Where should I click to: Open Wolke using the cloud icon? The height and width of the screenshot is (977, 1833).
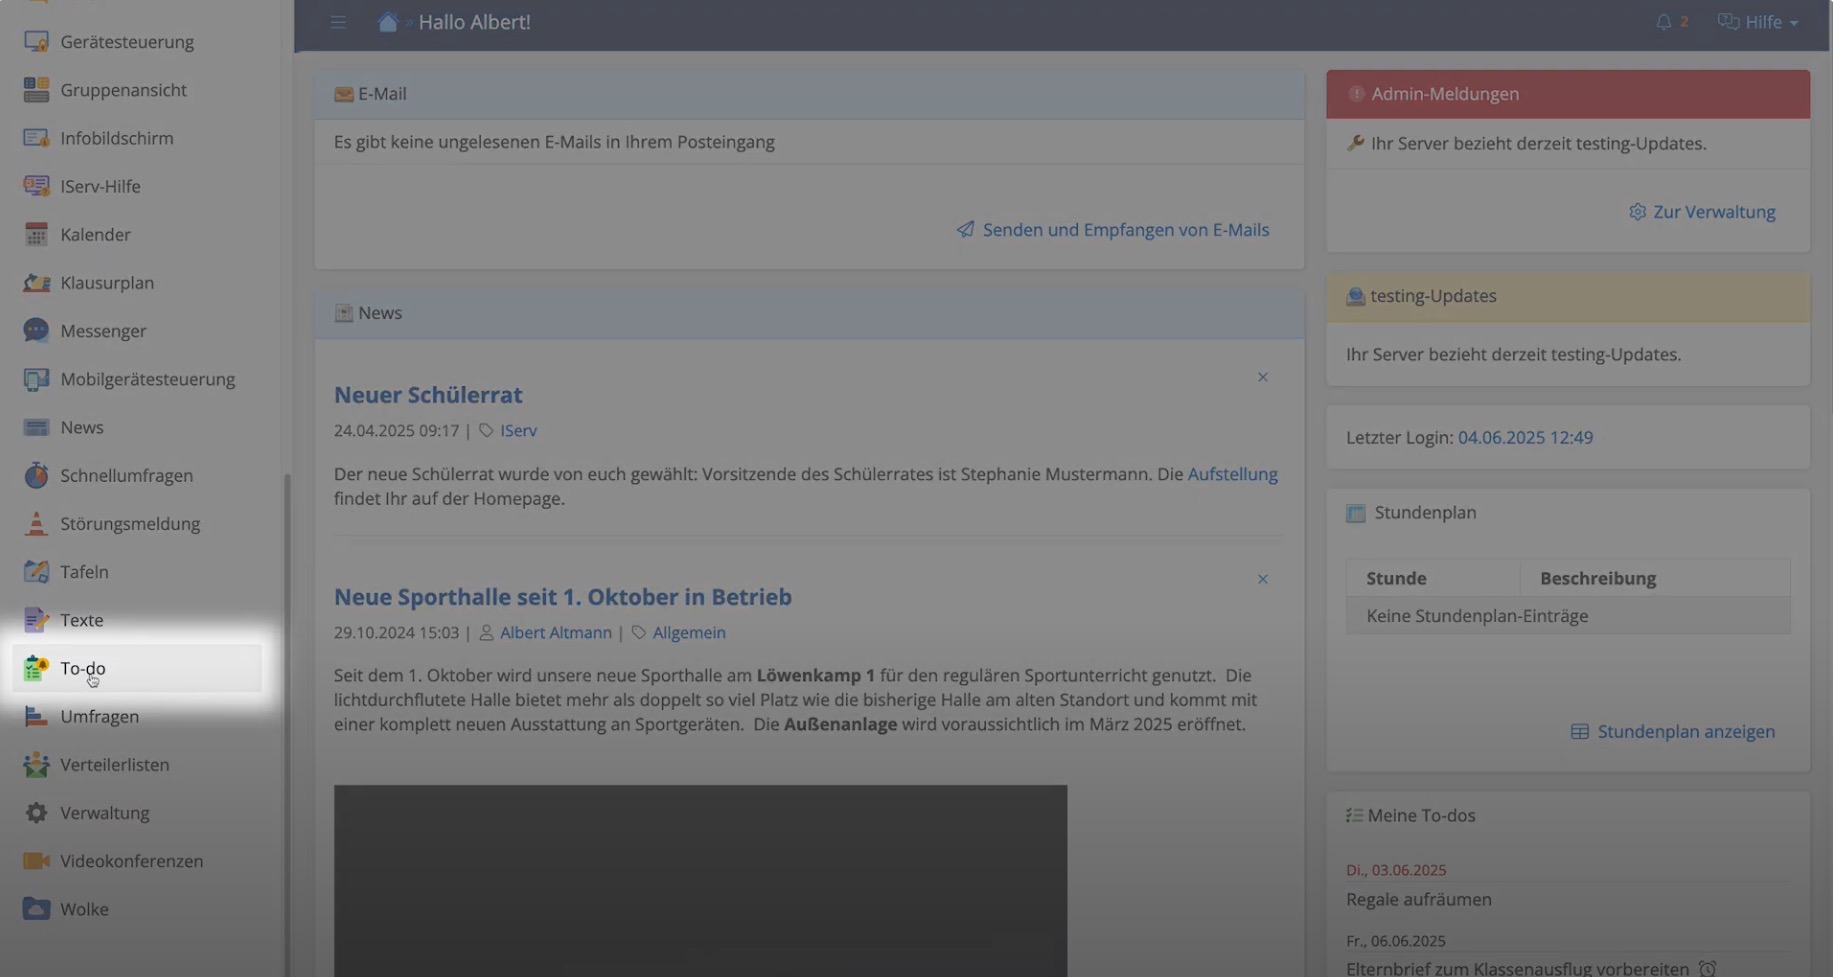pyautogui.click(x=36, y=908)
